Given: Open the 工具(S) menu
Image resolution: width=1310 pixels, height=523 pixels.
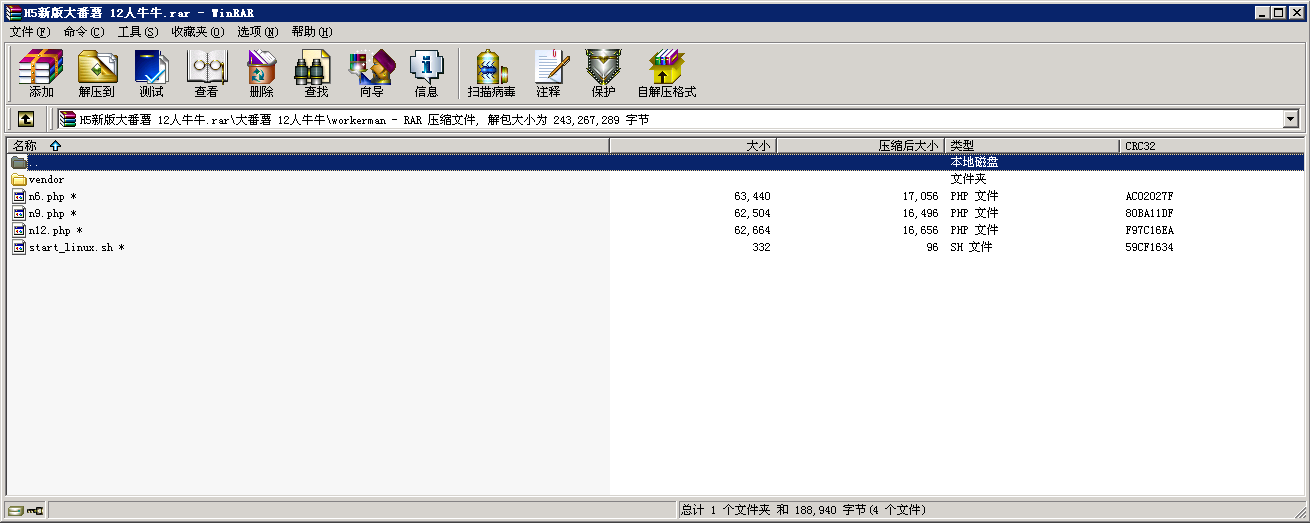Looking at the screenshot, I should point(137,32).
